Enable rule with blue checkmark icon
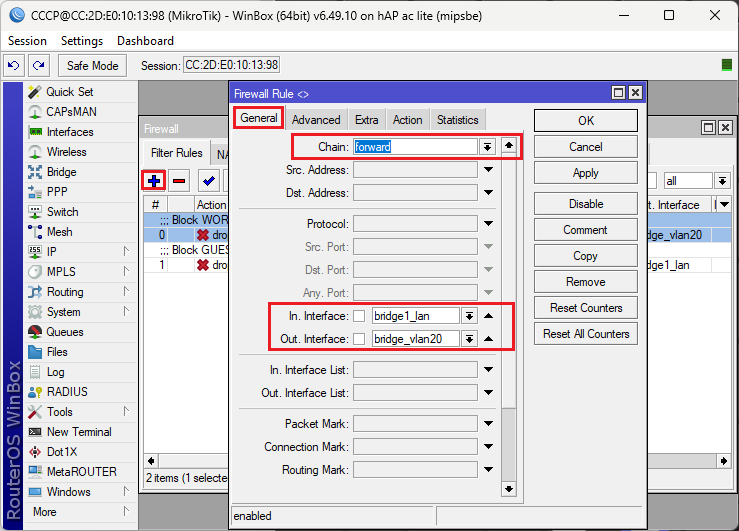The width and height of the screenshot is (739, 531). coord(209,181)
